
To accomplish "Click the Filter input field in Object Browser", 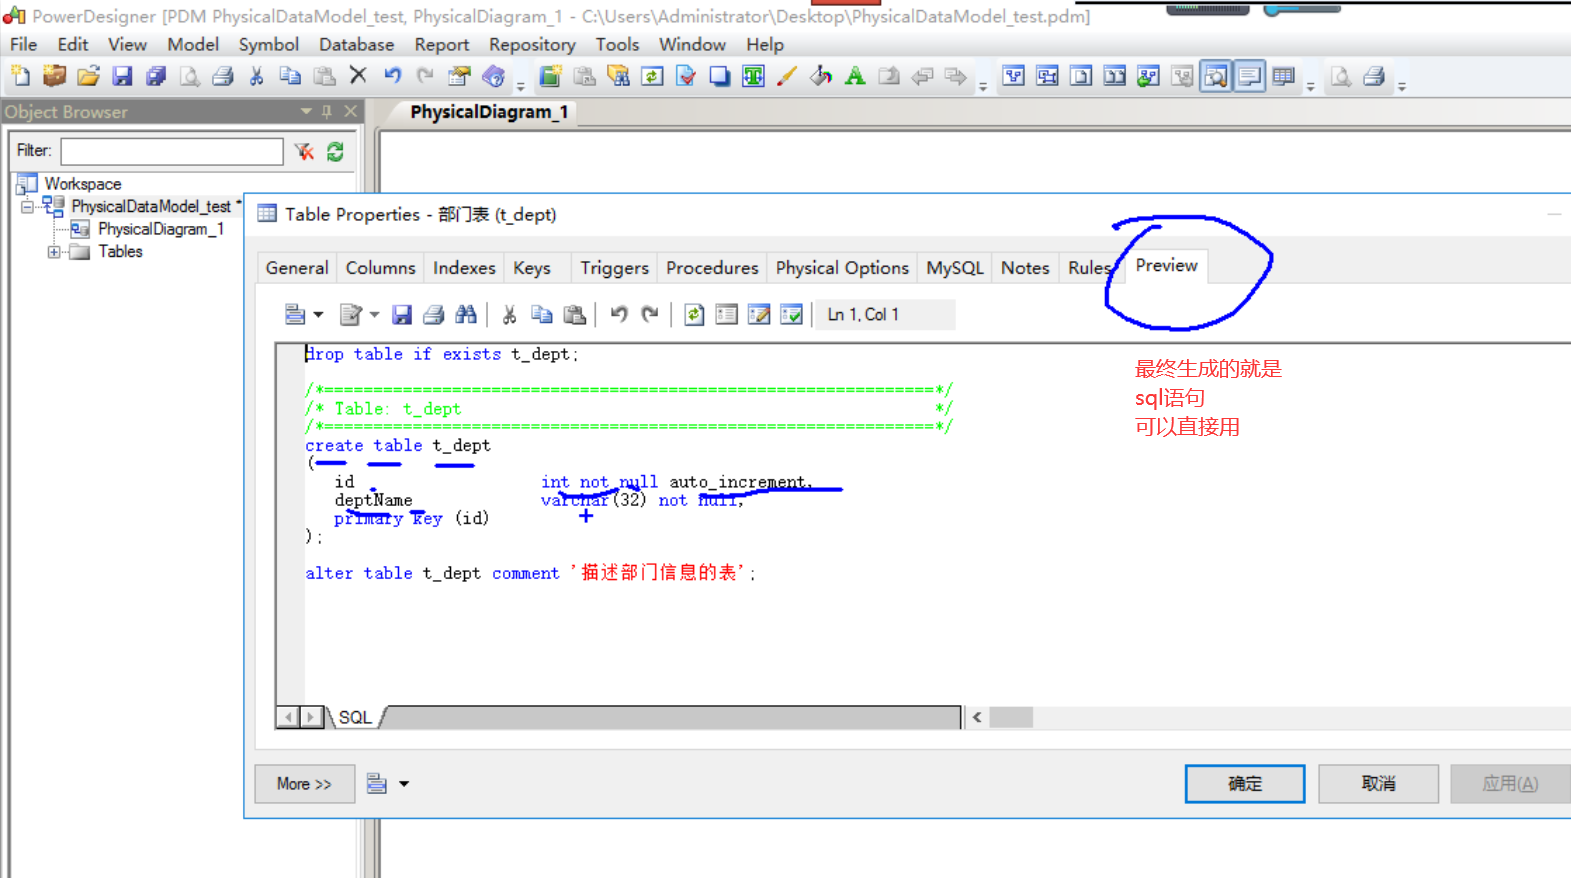I will (172, 152).
